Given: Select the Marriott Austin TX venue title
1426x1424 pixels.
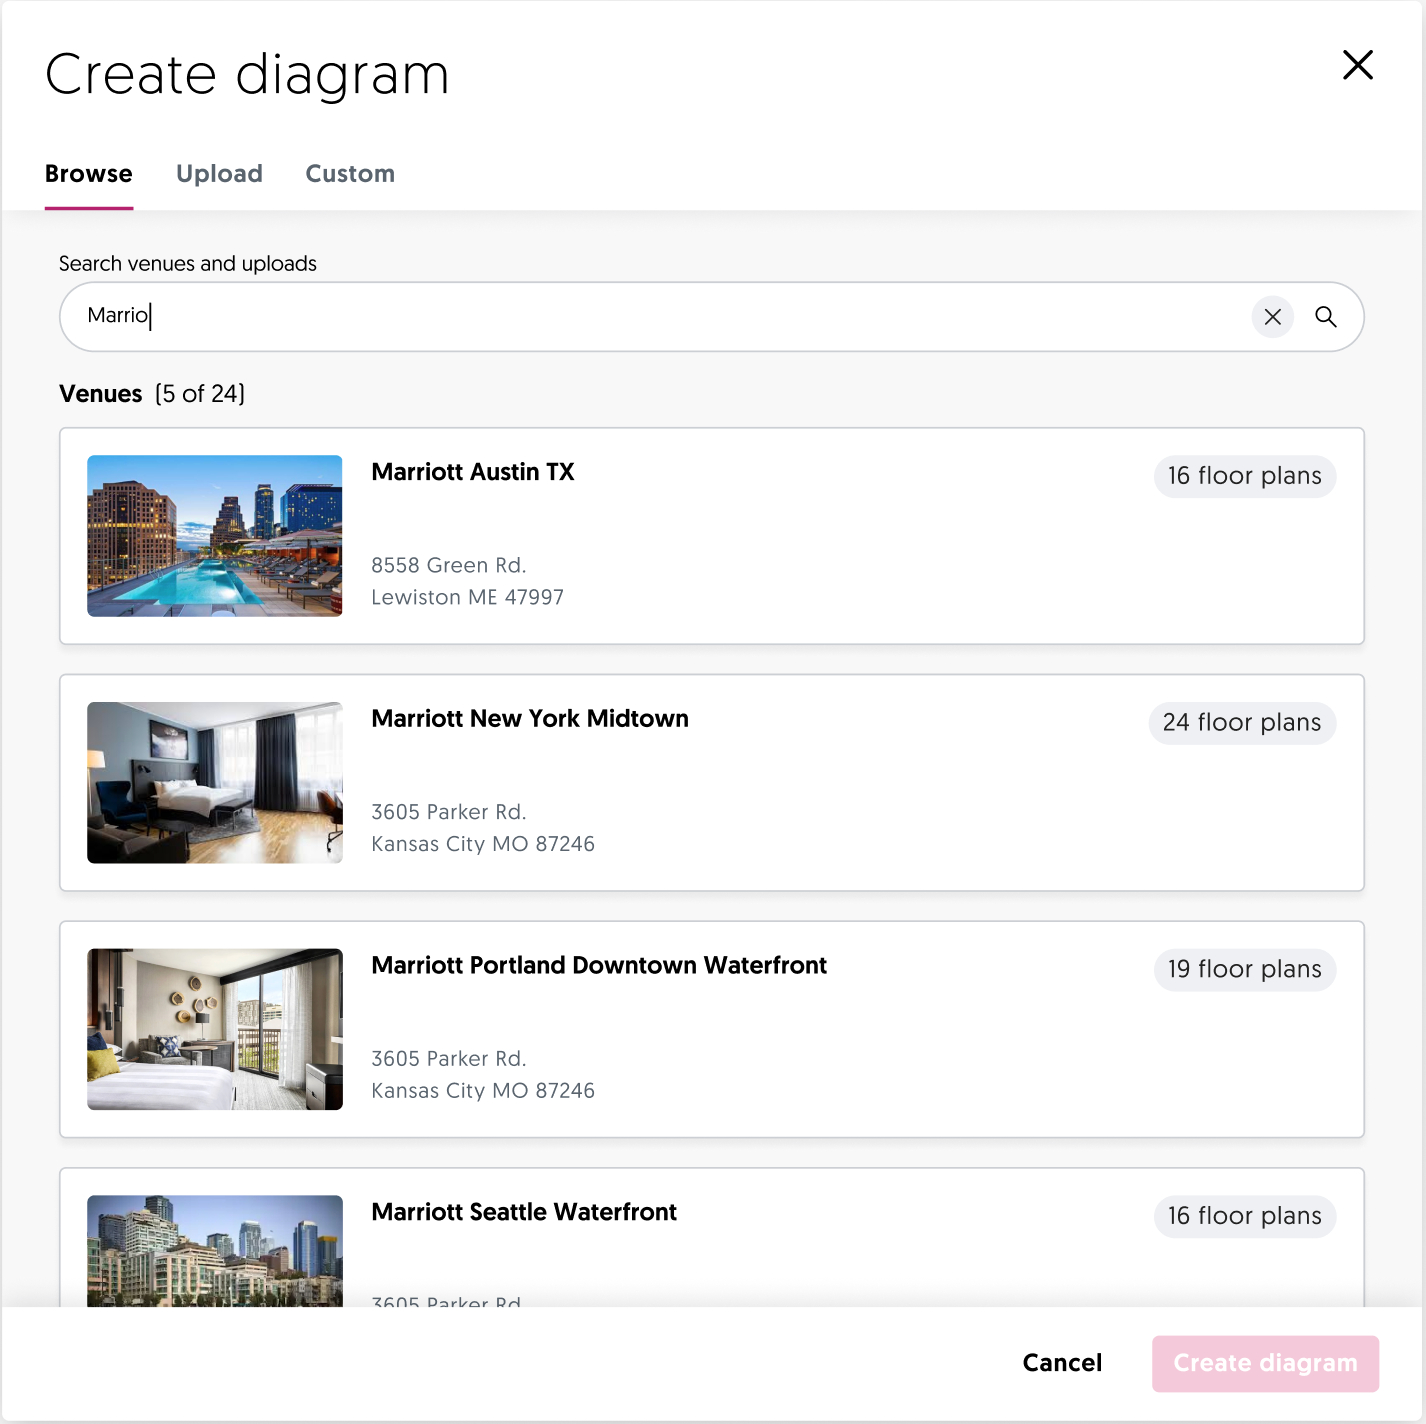Looking at the screenshot, I should tap(473, 472).
